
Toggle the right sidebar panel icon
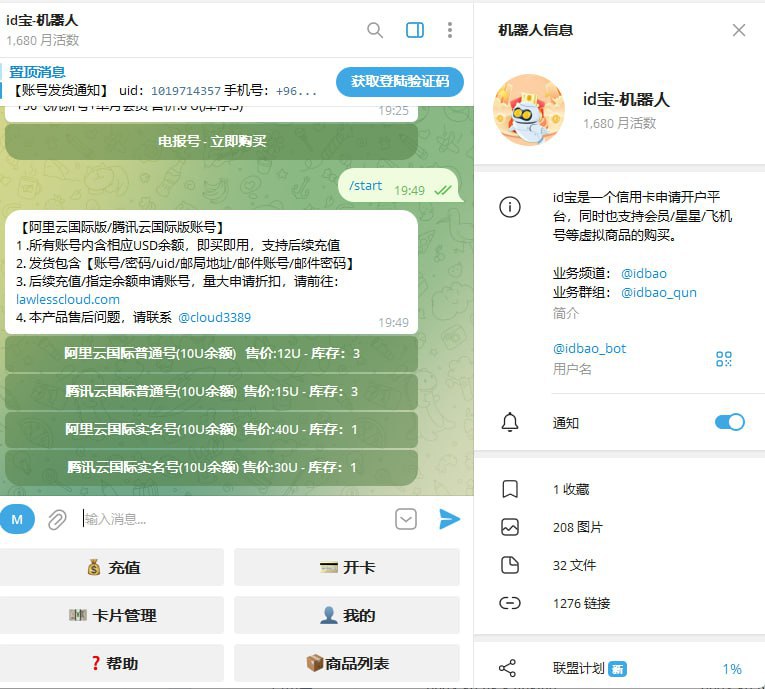coord(415,30)
